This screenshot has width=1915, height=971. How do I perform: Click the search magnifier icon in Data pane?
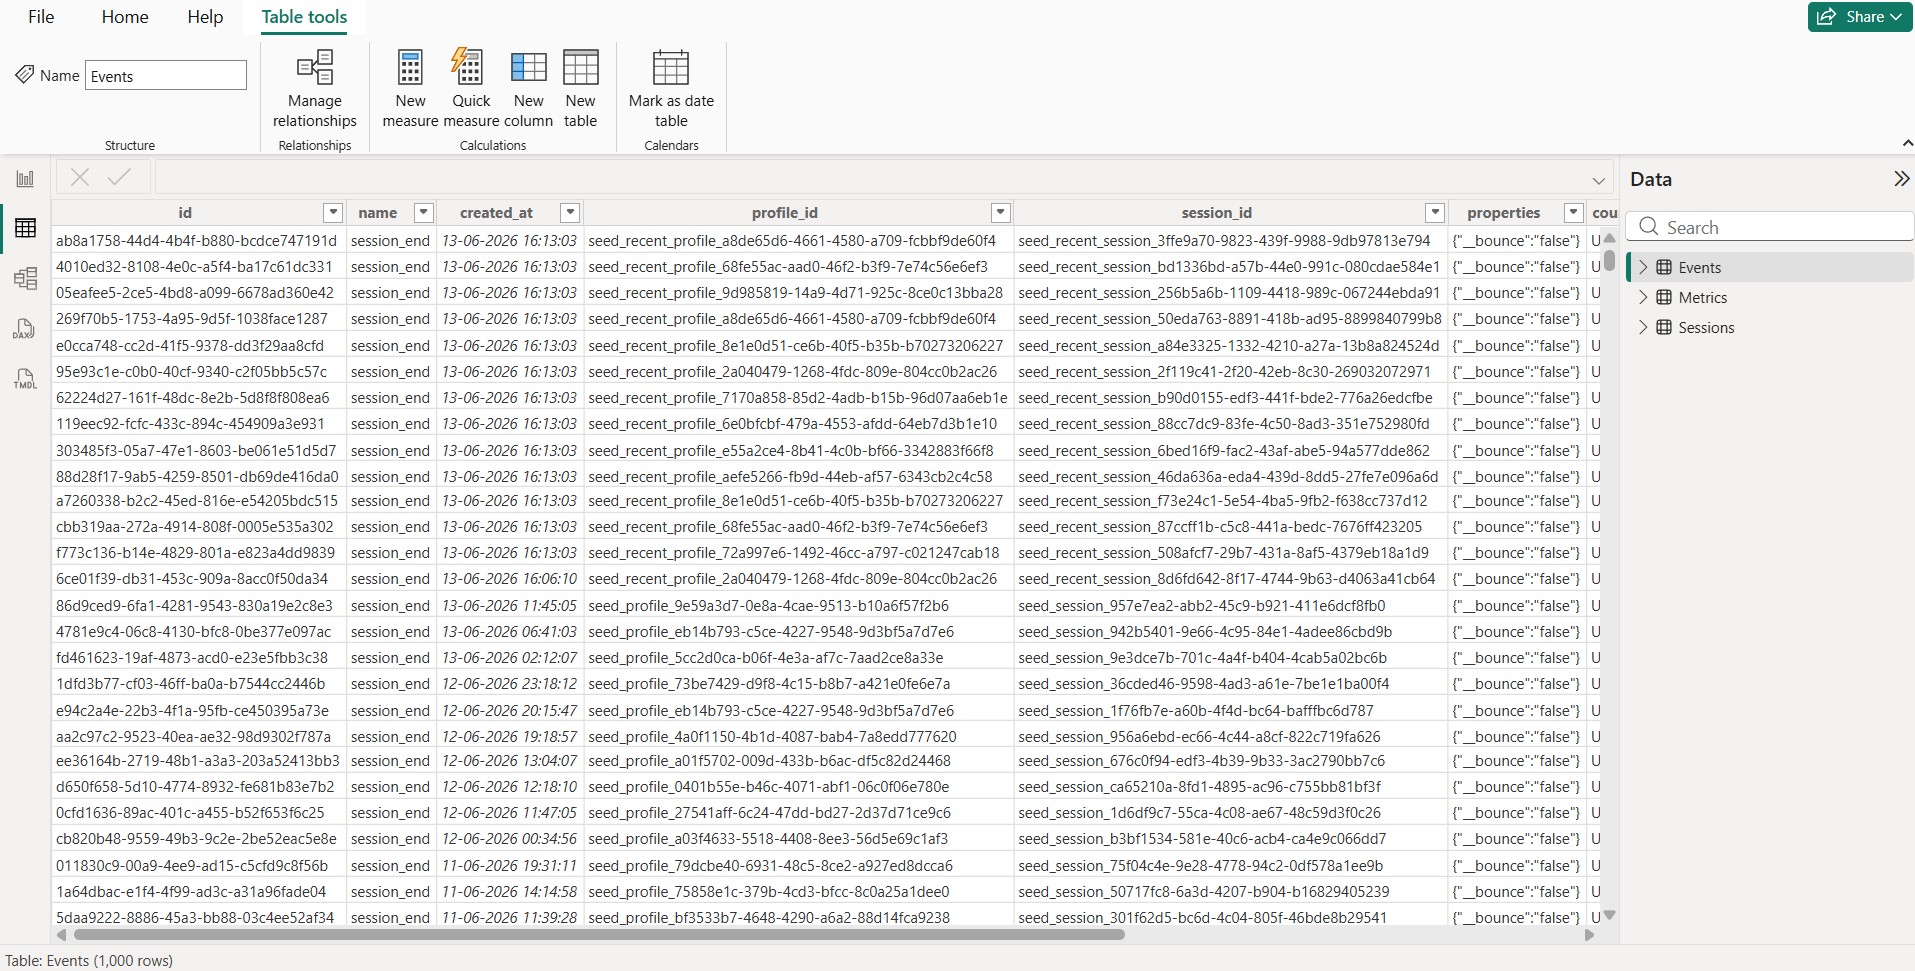pyautogui.click(x=1649, y=226)
